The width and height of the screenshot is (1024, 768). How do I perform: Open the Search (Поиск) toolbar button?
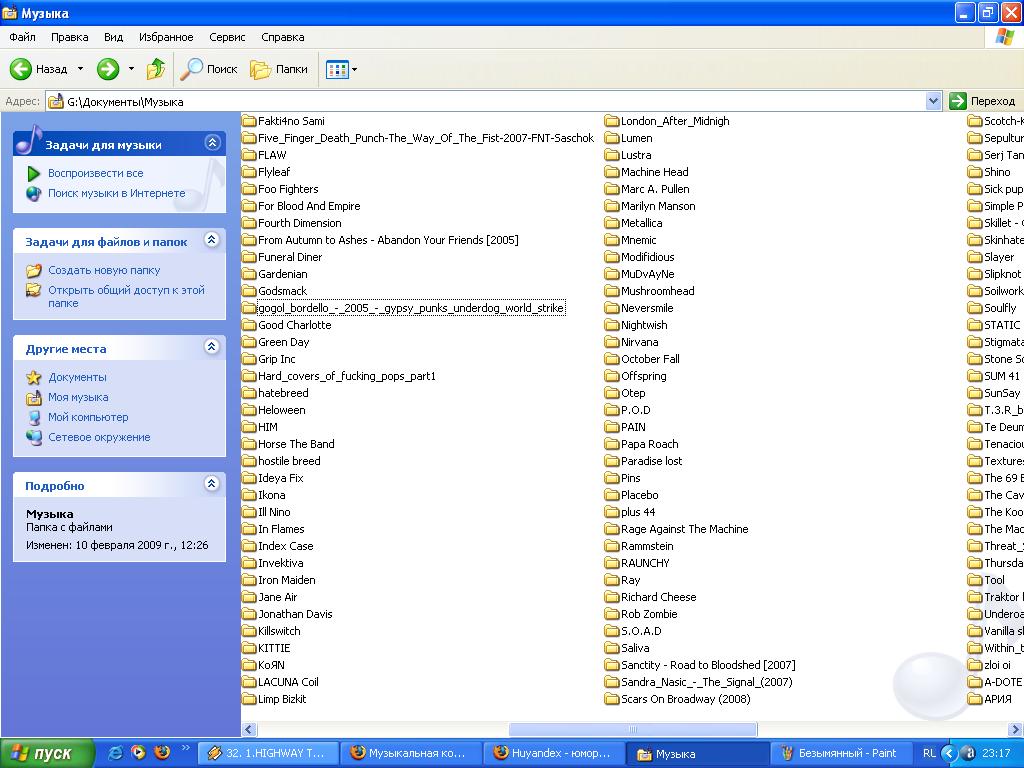[209, 69]
